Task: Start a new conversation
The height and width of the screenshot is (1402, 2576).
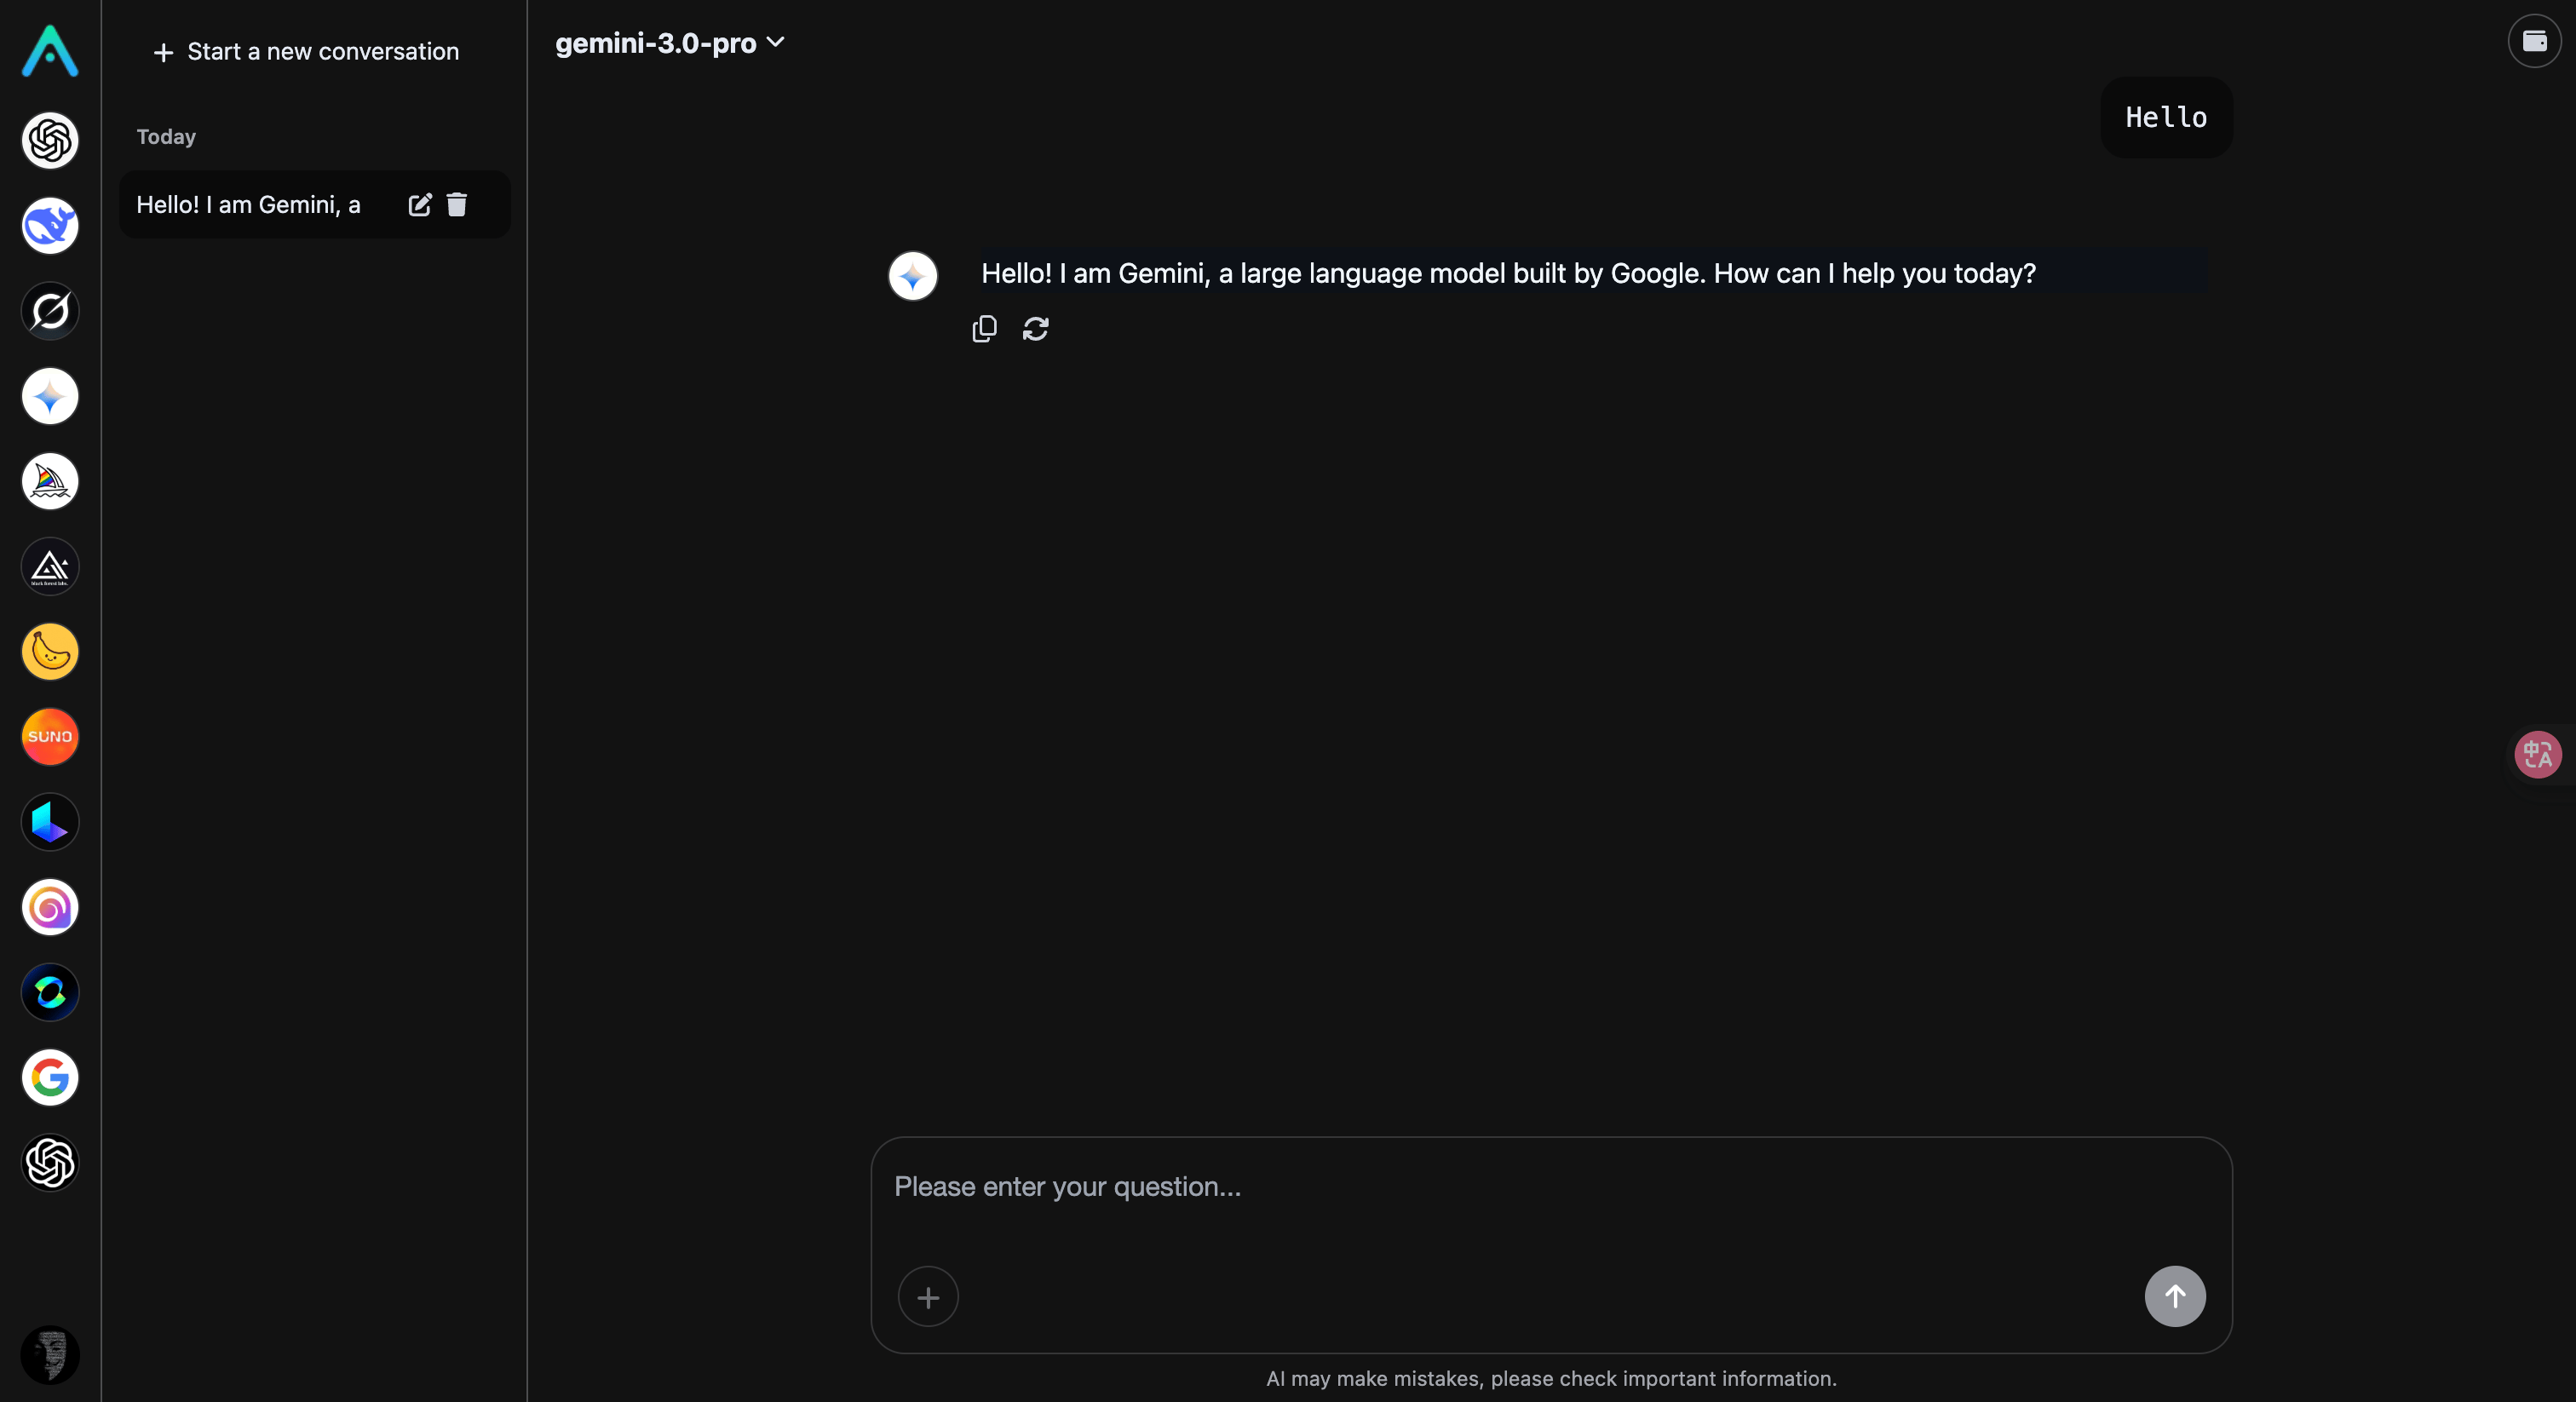Action: [305, 52]
